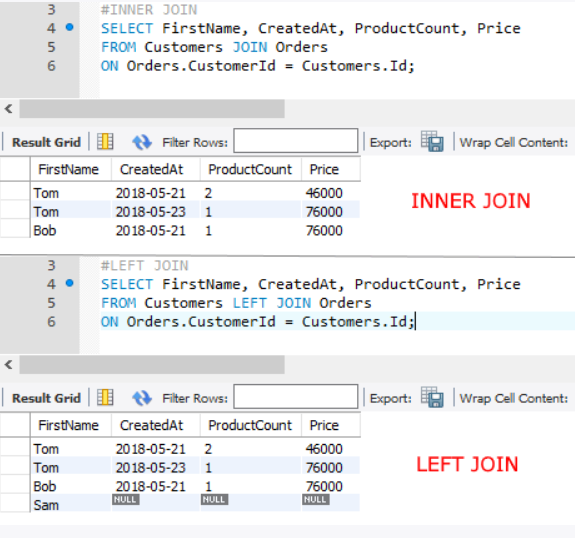575x538 pixels.
Task: Click lower Filter Rows input field
Action: click(296, 396)
